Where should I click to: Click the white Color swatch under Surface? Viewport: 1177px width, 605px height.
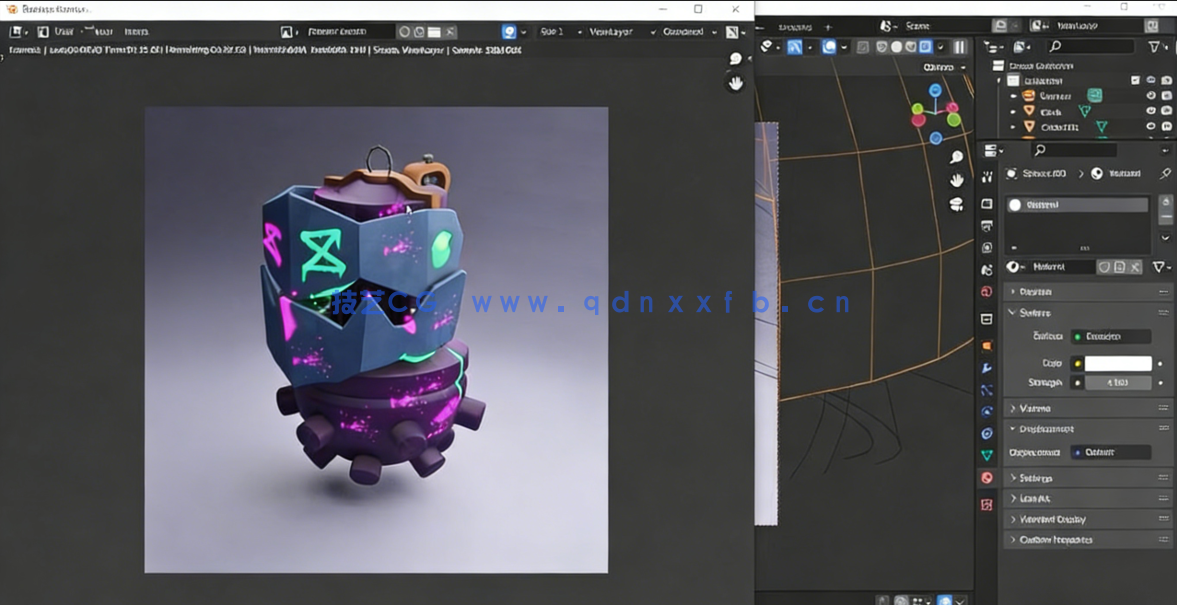click(1120, 362)
